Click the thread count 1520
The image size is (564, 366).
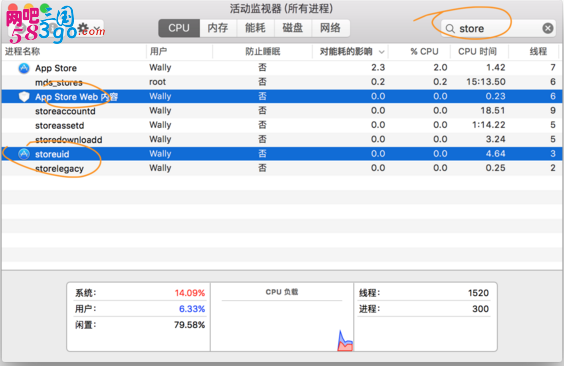tap(478, 293)
